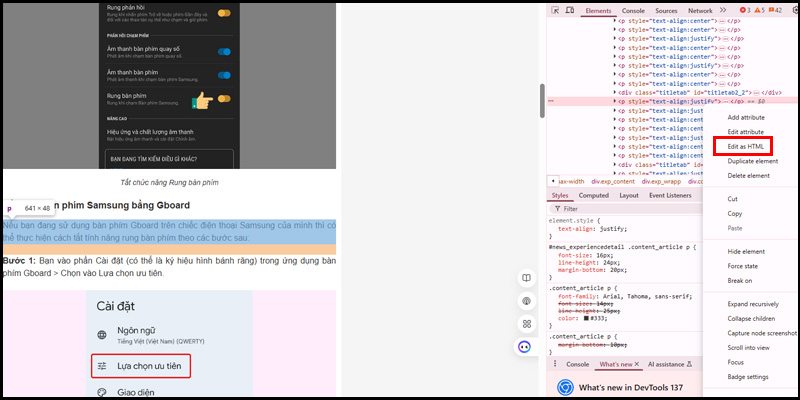
Task: Choose Badge settings menu entry
Action: pos(747,377)
